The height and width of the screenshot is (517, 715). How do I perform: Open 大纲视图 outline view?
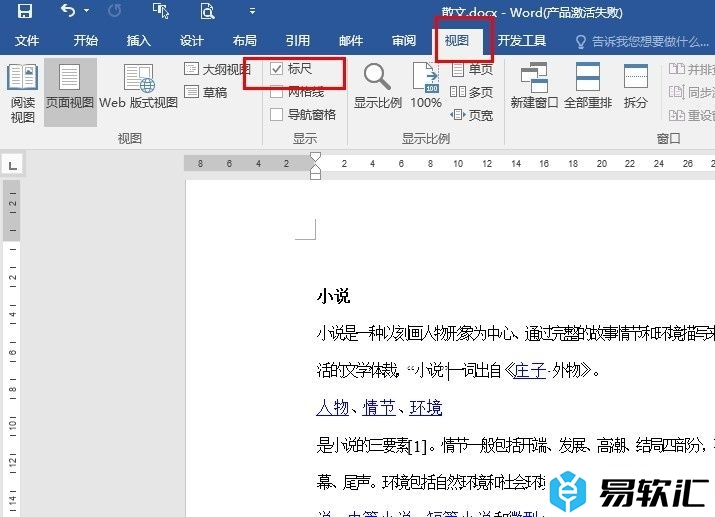(x=217, y=69)
